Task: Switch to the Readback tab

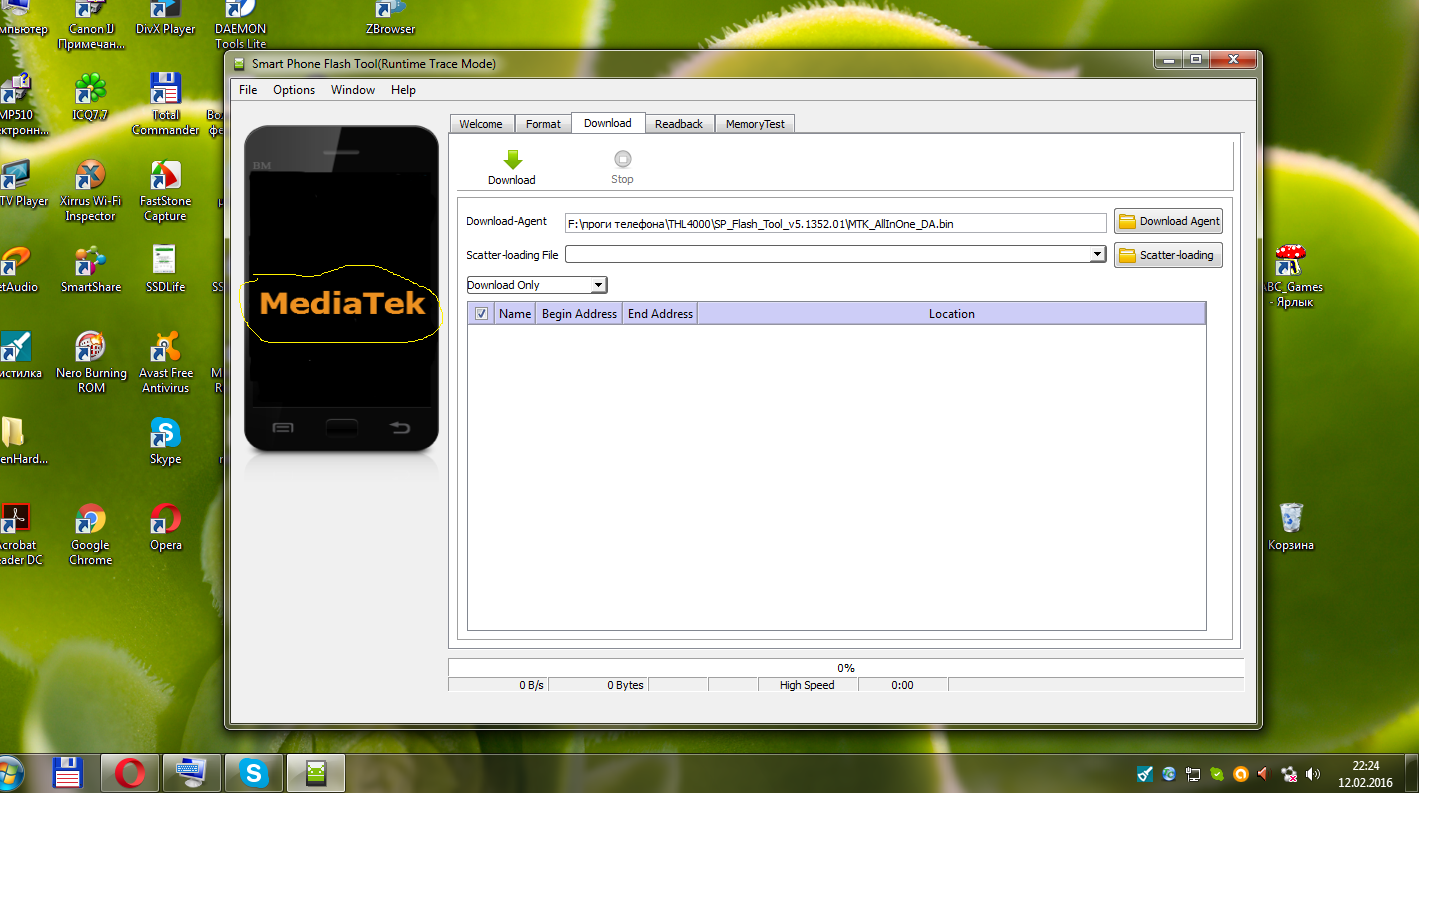Action: pyautogui.click(x=678, y=124)
